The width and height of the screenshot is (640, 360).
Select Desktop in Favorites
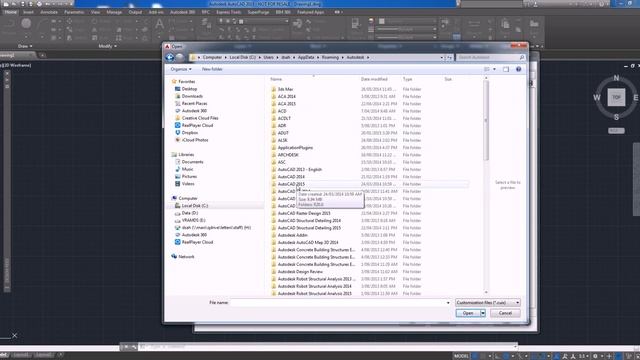[x=189, y=89]
